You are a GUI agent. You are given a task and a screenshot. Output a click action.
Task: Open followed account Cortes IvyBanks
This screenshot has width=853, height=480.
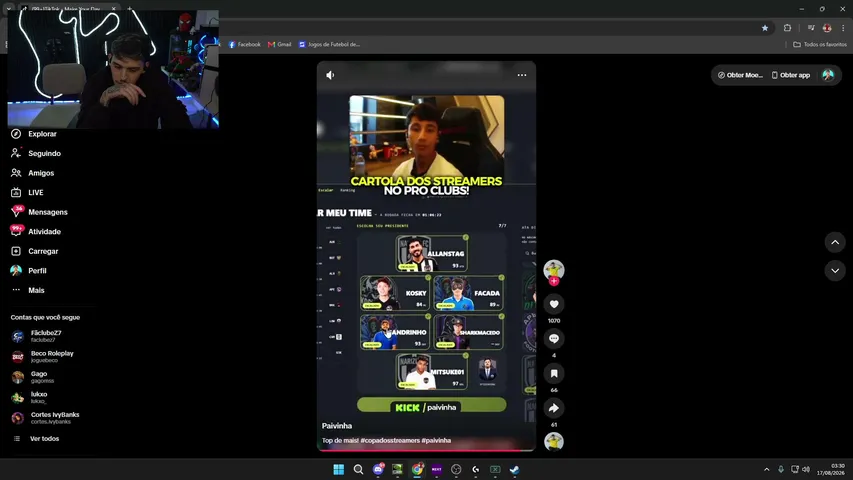[45, 418]
